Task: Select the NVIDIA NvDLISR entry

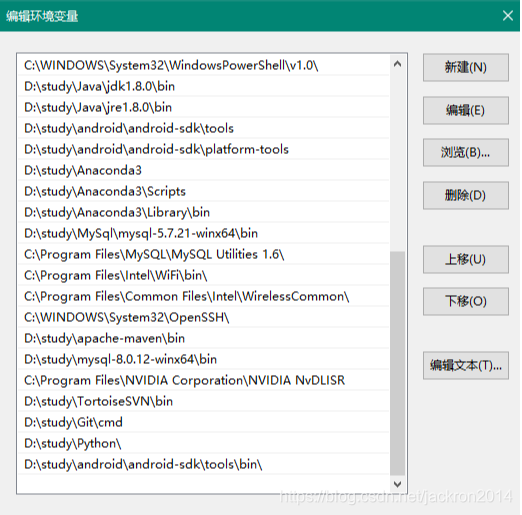Action: (203, 380)
